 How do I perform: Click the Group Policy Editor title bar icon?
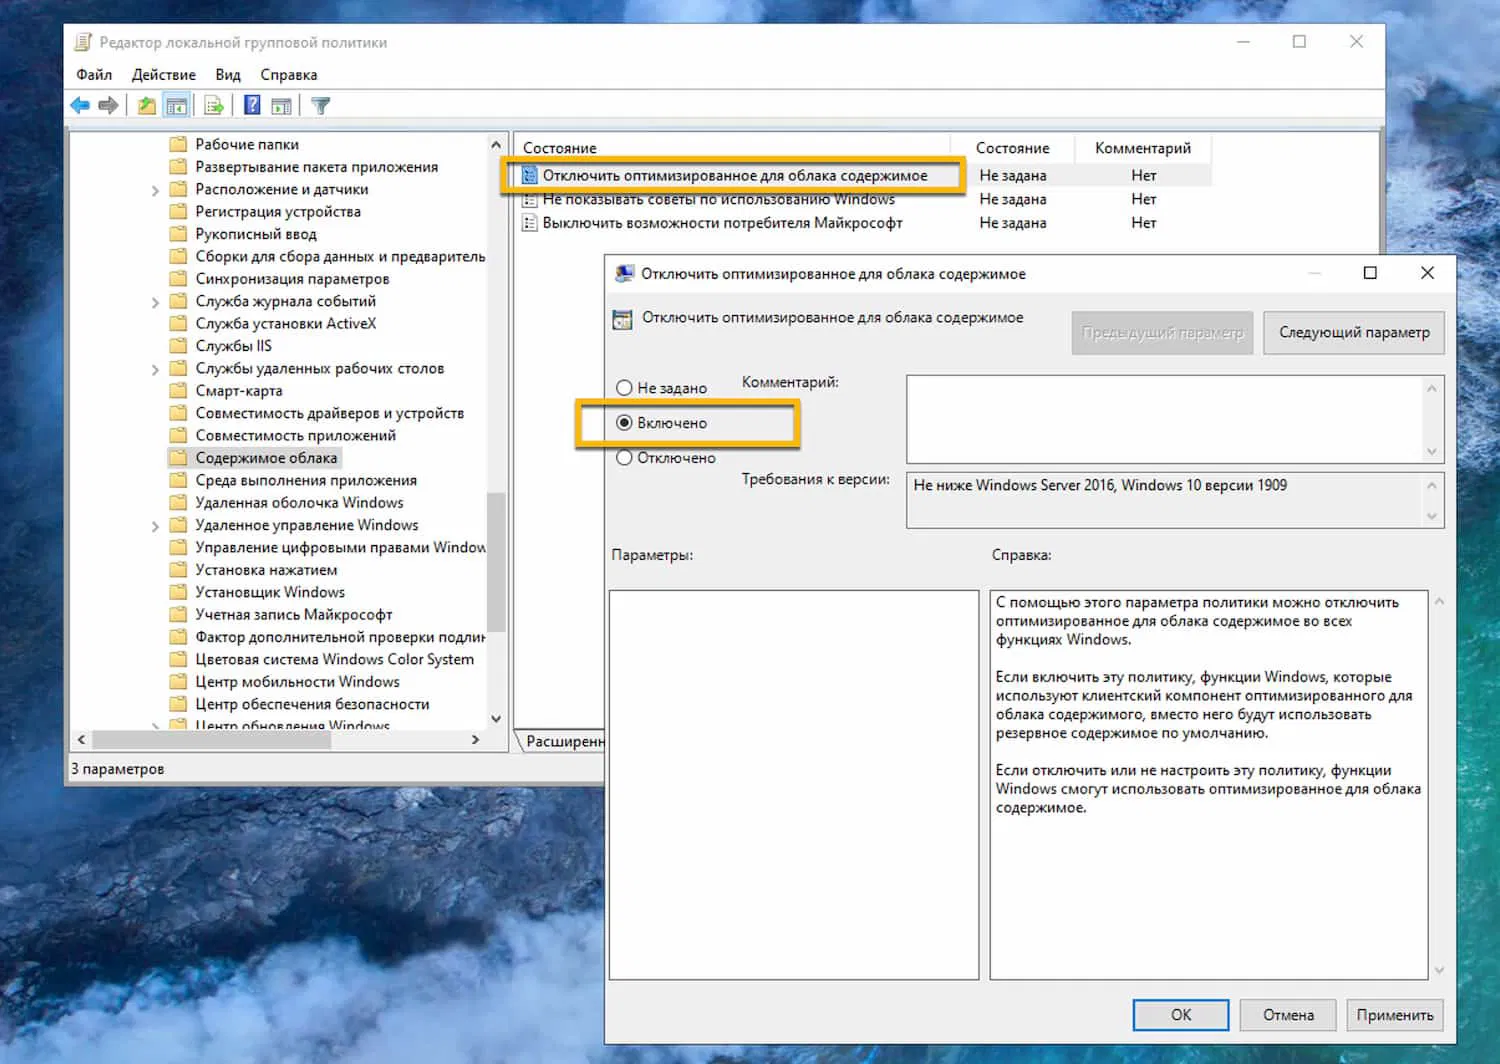(x=84, y=42)
